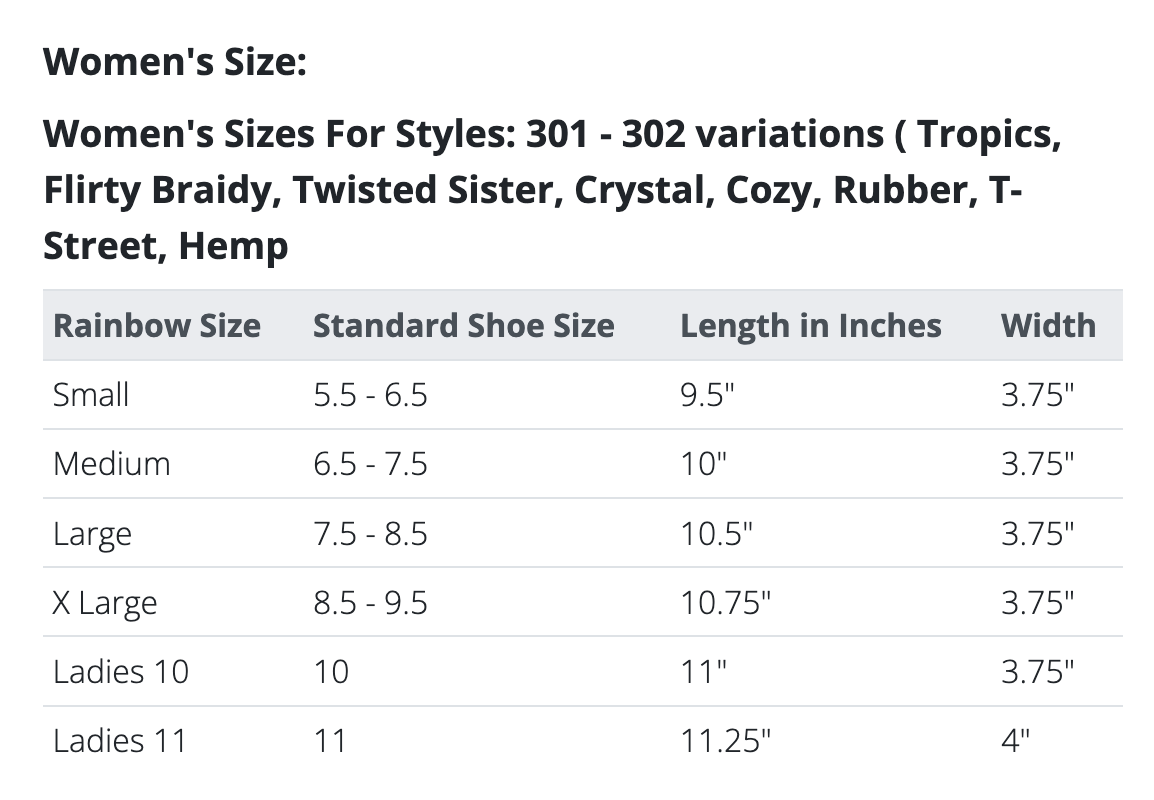The height and width of the screenshot is (800, 1154).
Task: Select the "Ladies 10" row label
Action: pos(121,672)
